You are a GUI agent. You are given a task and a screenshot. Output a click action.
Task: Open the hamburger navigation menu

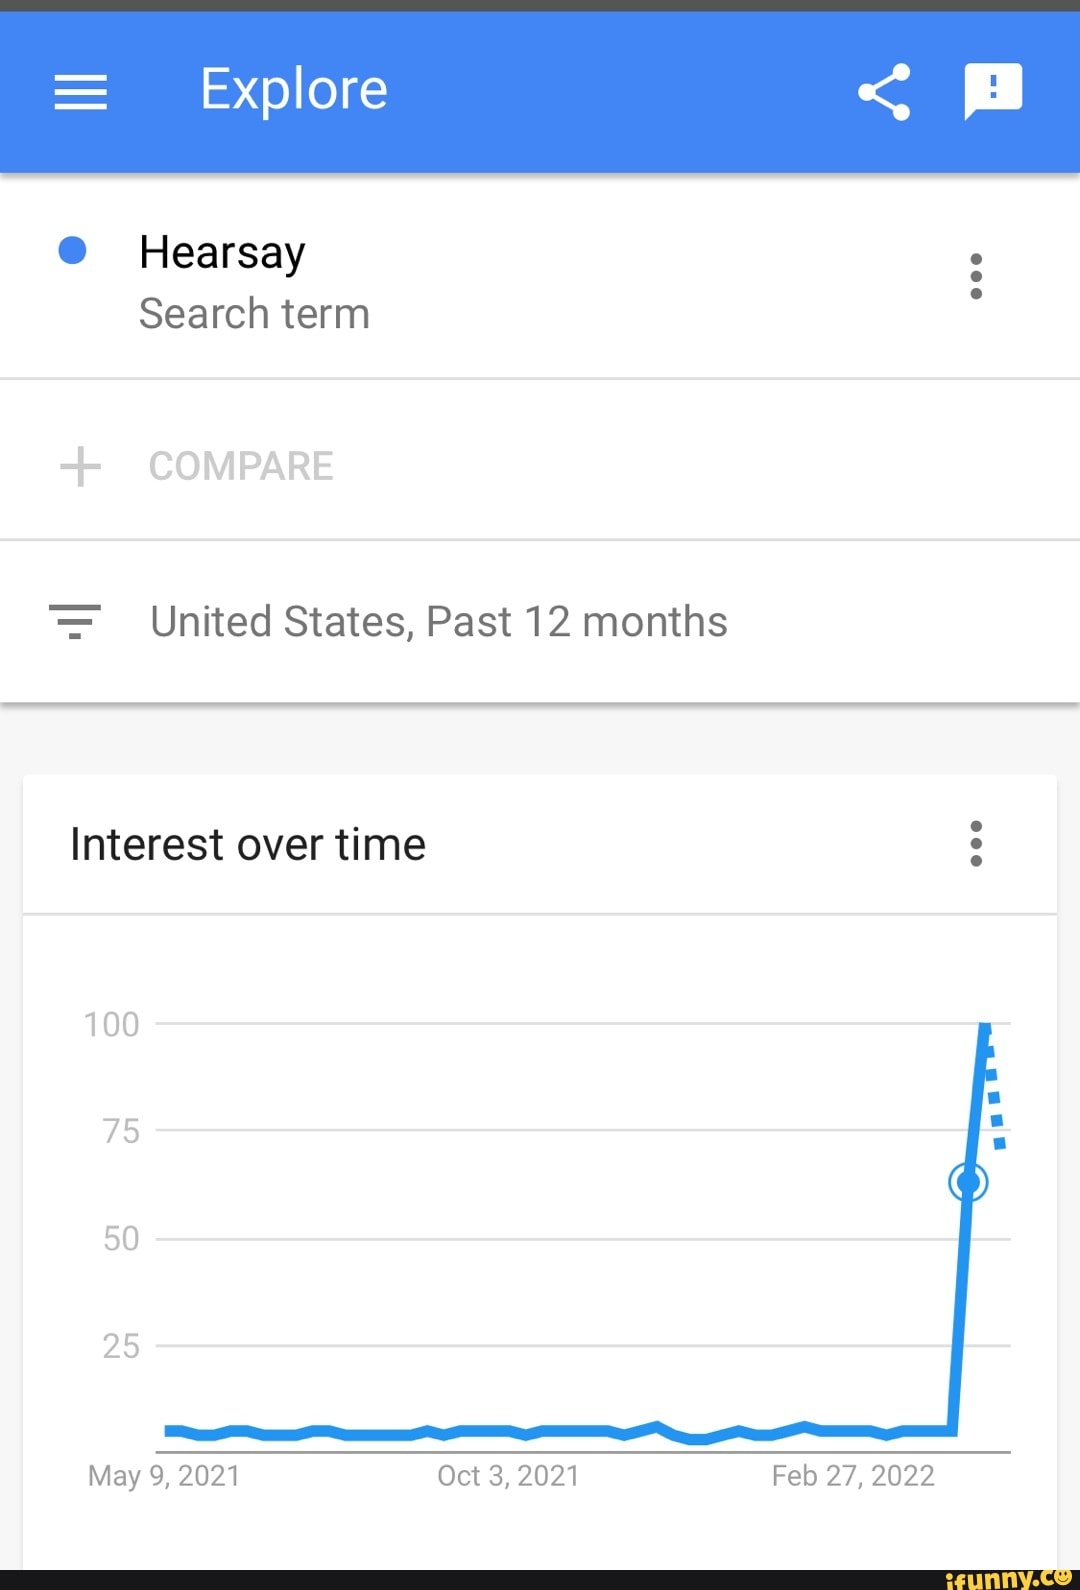tap(80, 92)
